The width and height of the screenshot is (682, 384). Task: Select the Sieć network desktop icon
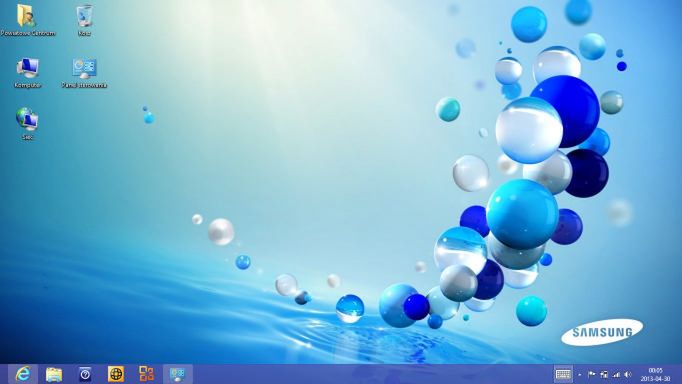click(27, 124)
